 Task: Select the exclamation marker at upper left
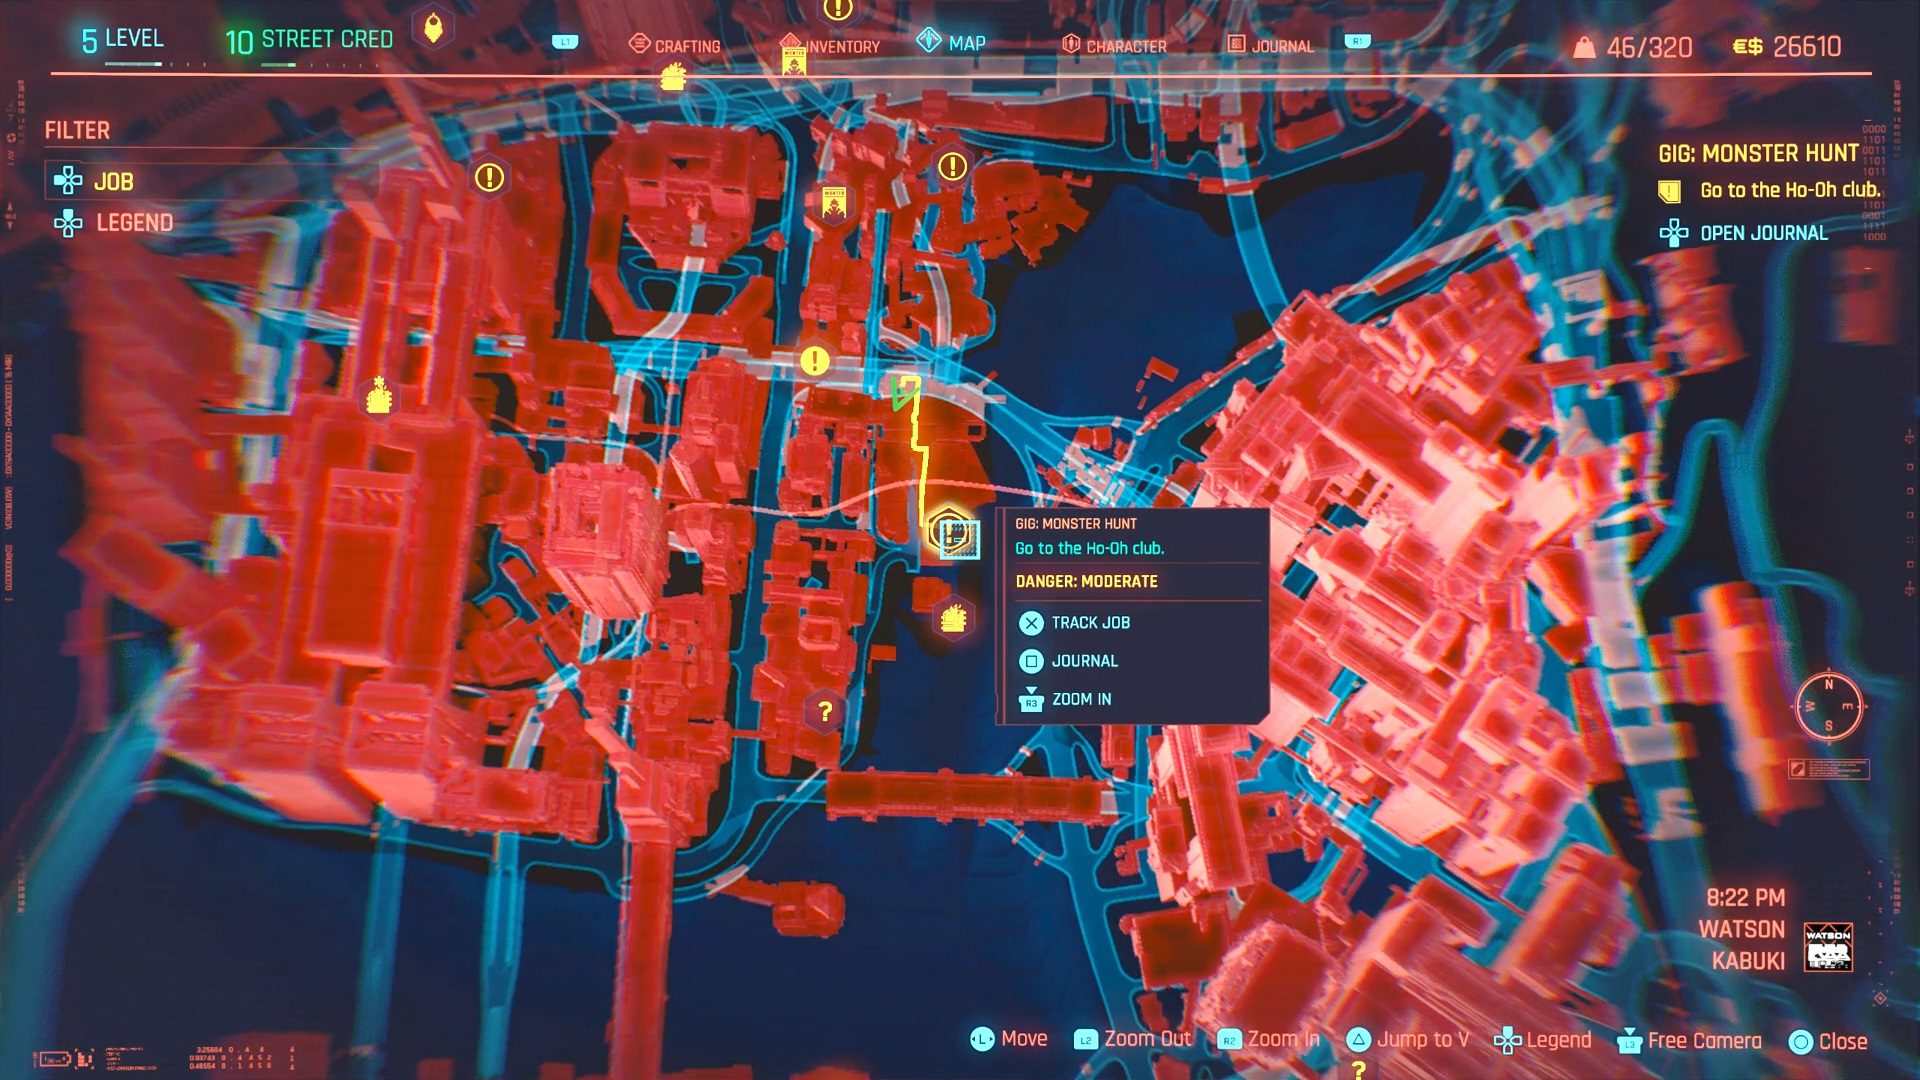[489, 178]
